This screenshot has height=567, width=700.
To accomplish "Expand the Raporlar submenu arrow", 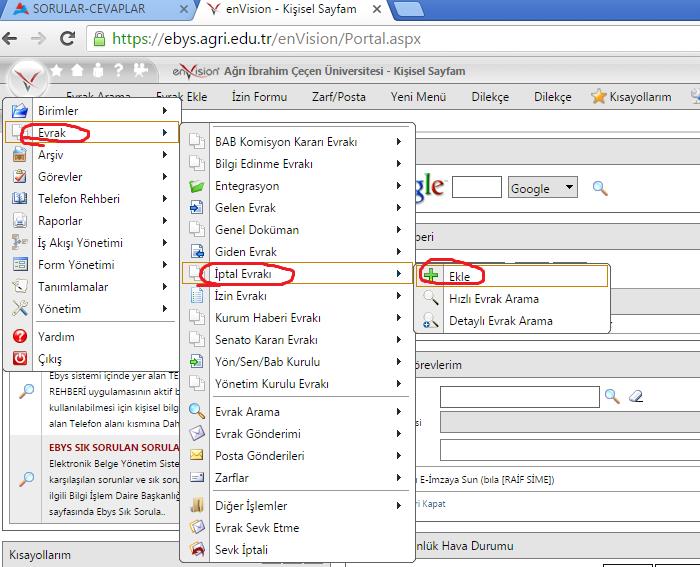I will pos(164,221).
